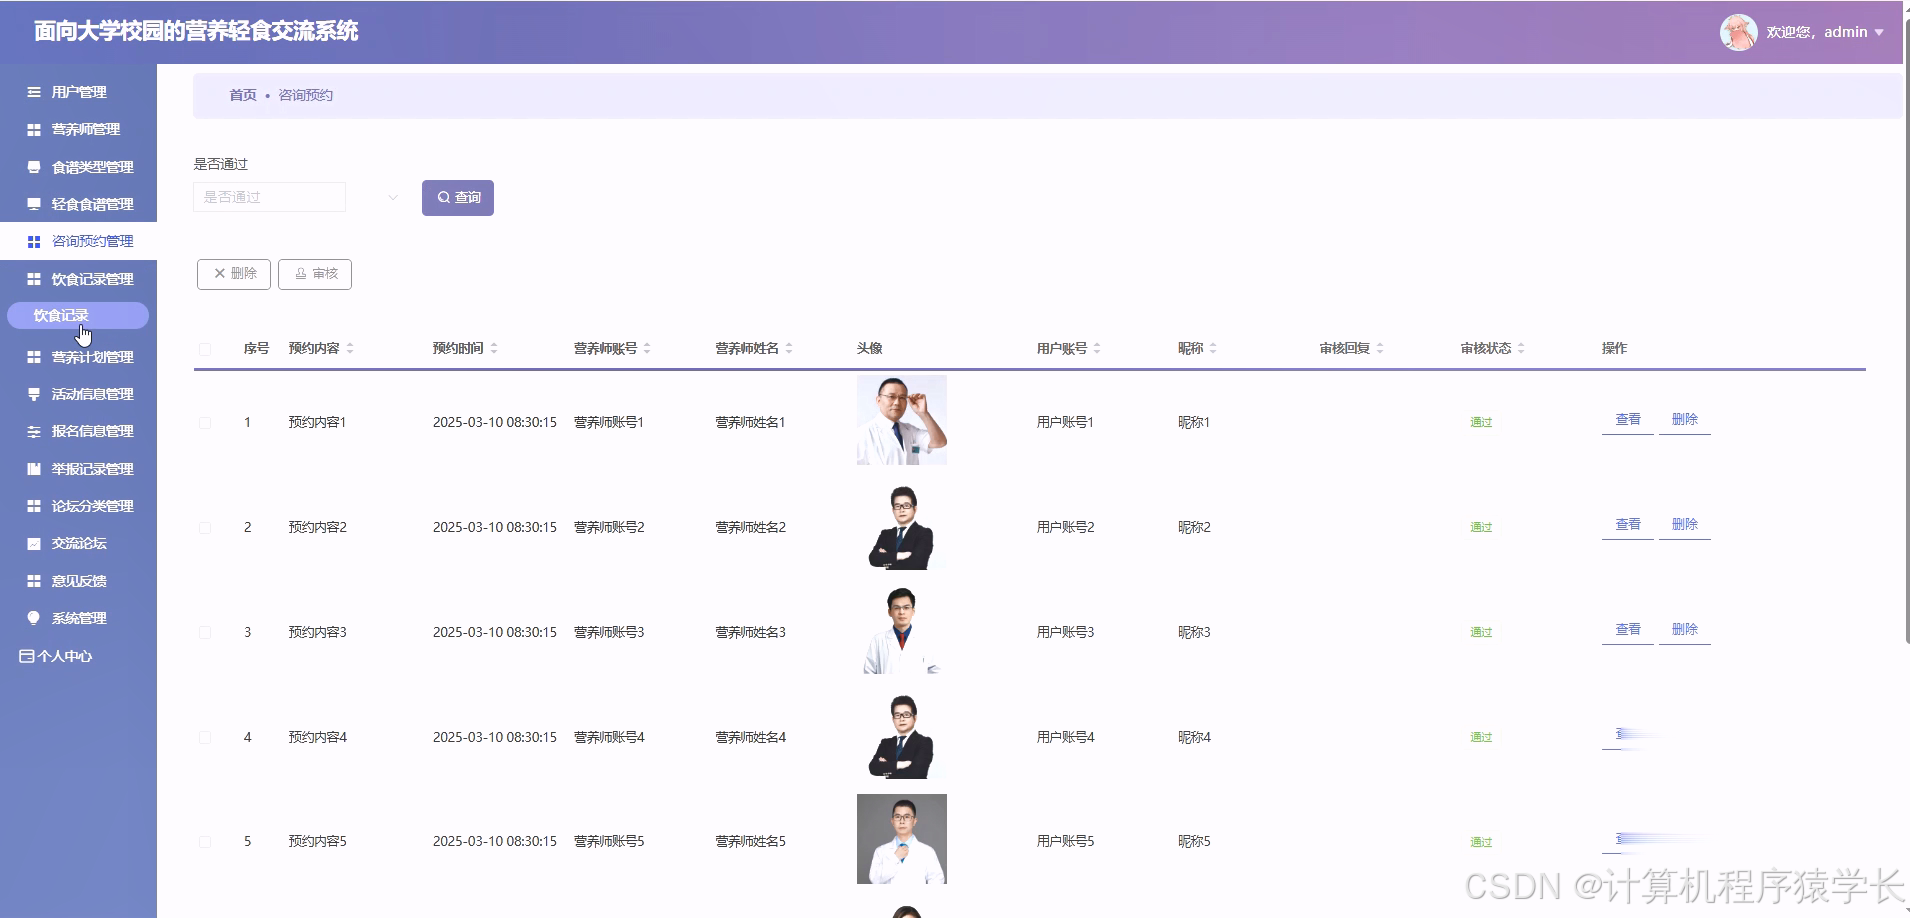
Task: Click the nutritionist photo in row 5
Action: (902, 839)
